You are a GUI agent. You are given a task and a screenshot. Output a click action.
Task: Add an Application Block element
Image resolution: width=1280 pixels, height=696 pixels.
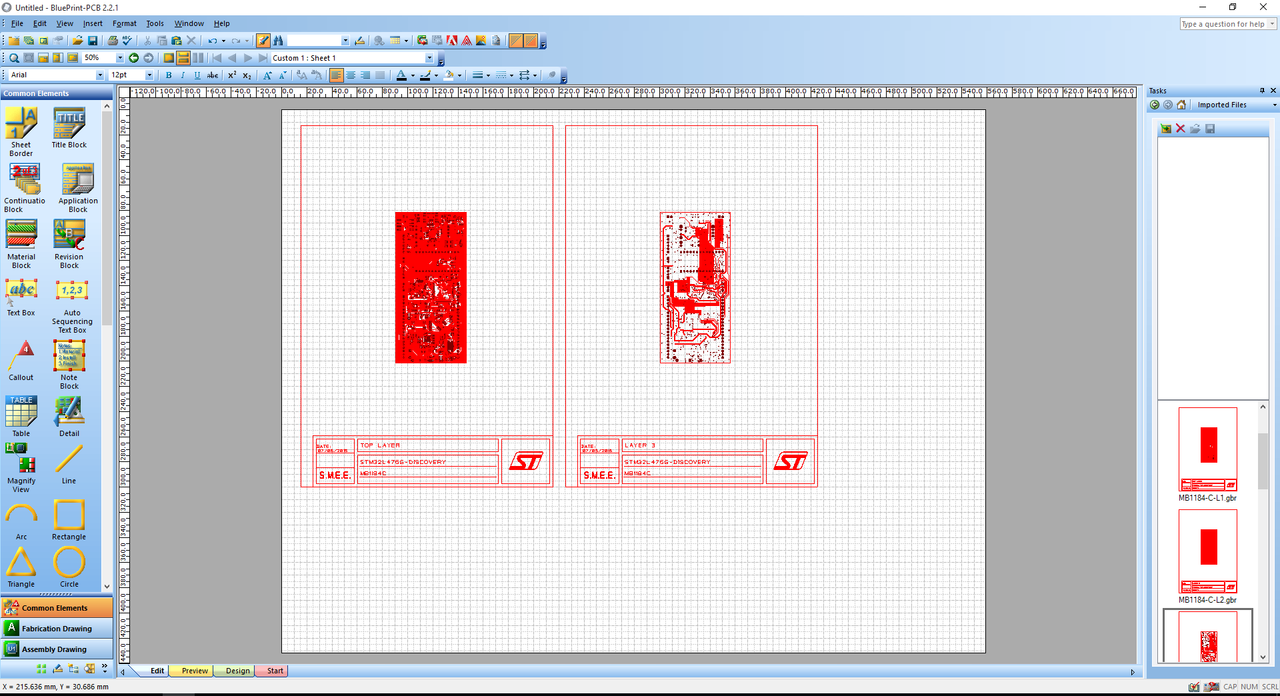coord(78,188)
